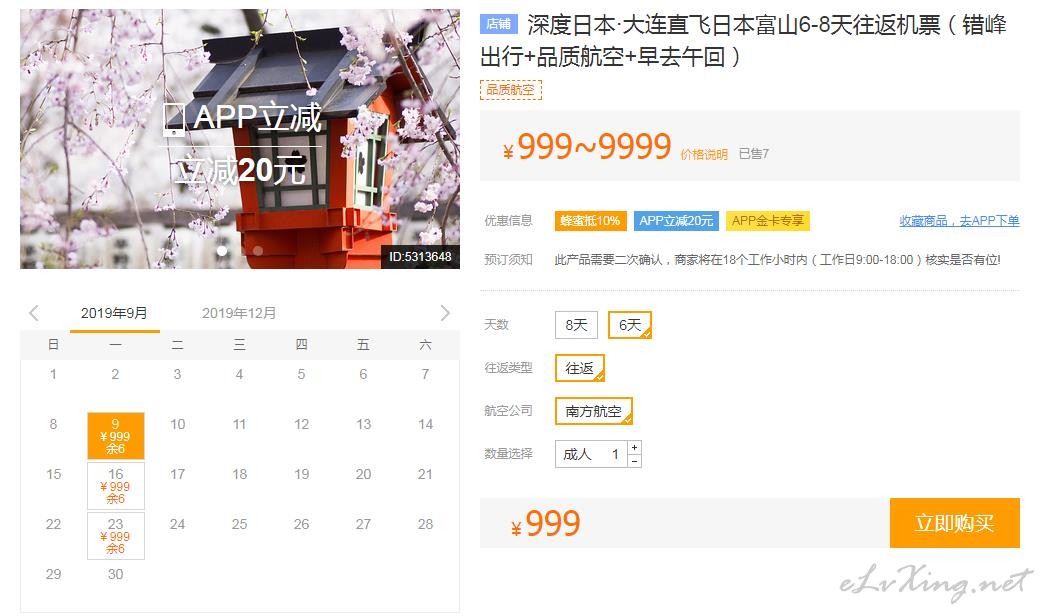The width and height of the screenshot is (1044, 616).
Task: Switch to the 2019年12月 calendar tab
Action: coord(239,313)
